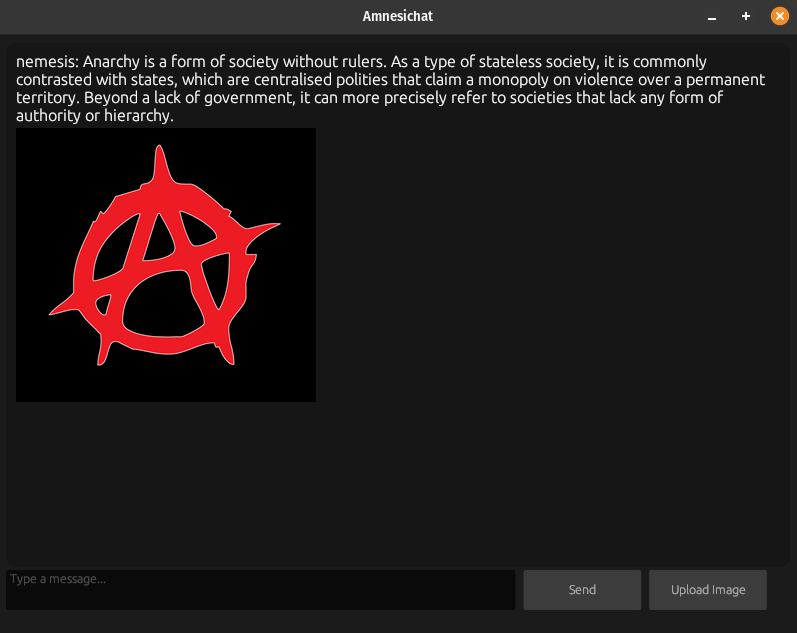Click the empty chat space below the image
Viewport: 797px width, 633px height.
(x=396, y=483)
